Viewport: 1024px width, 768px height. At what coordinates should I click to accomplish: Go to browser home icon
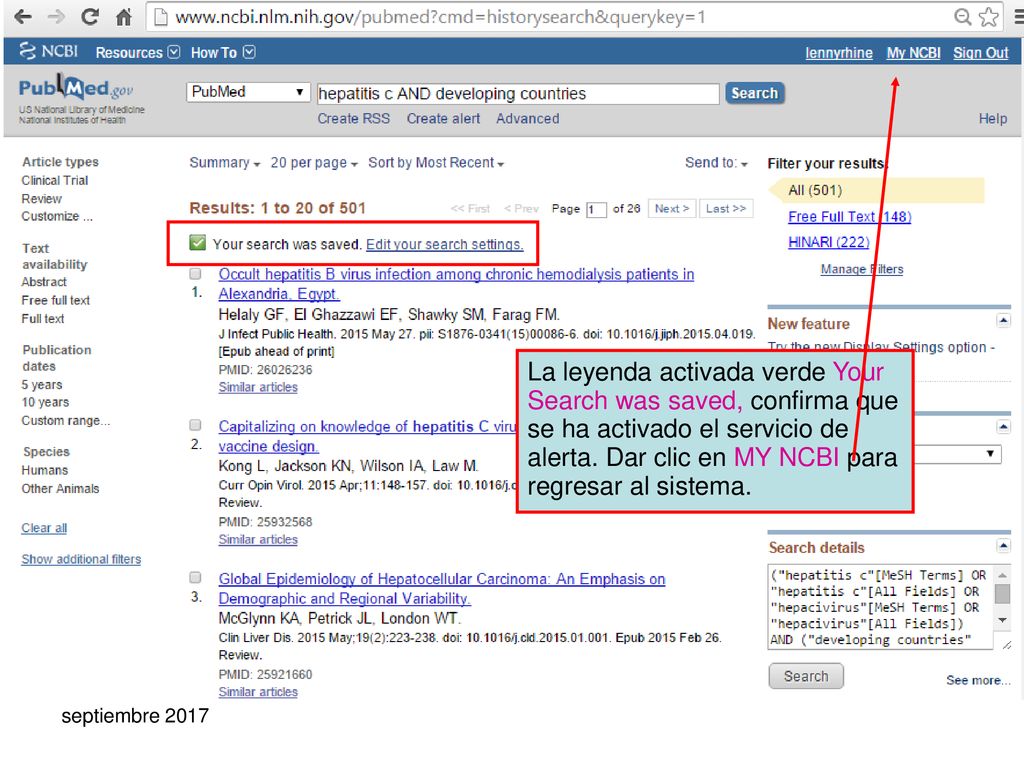[x=123, y=16]
